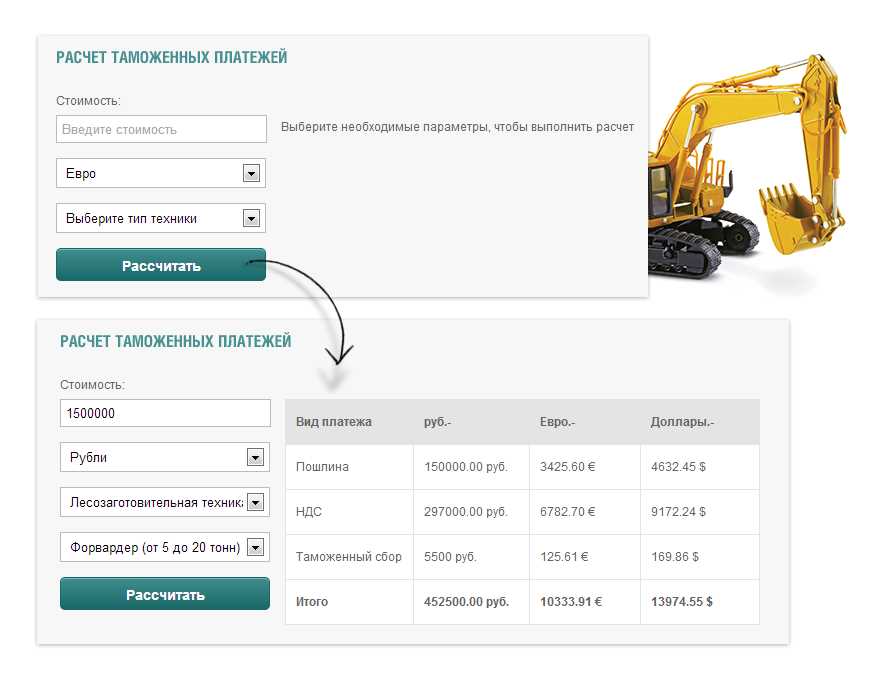Click the "Выберите необходимые параметры" hint text
Screen dimensions: 892x682
click(457, 127)
